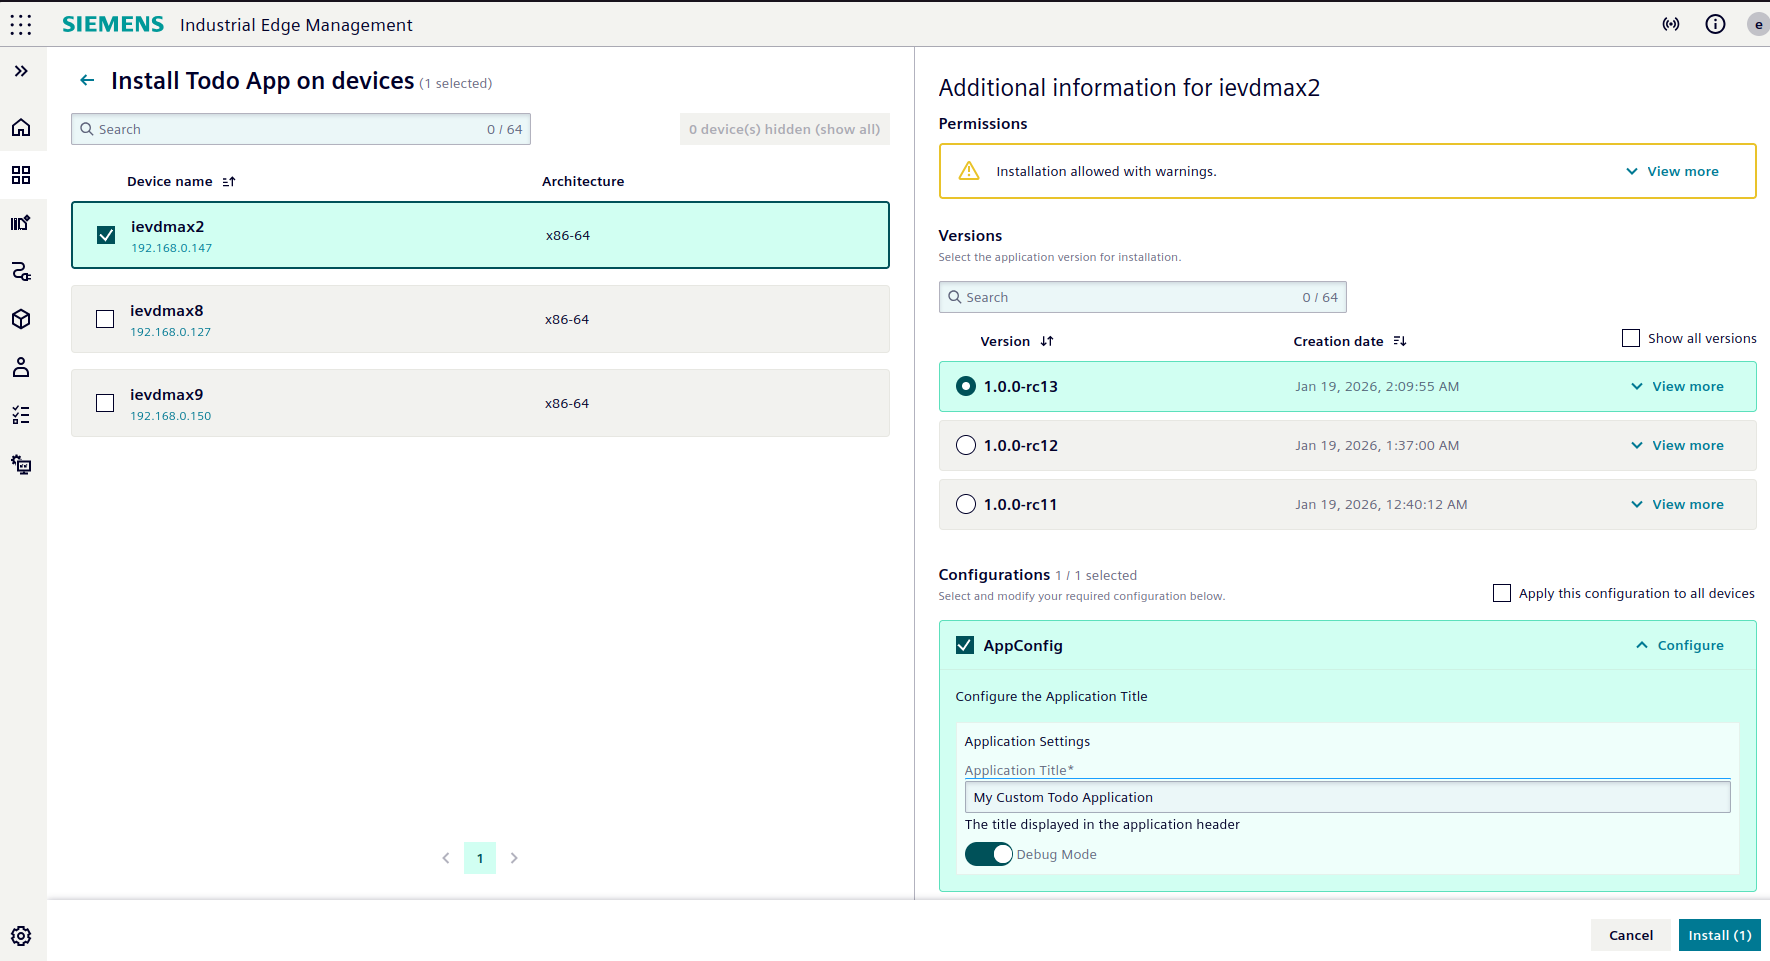Click the tasks checklist sidebar icon
Image resolution: width=1770 pixels, height=961 pixels.
click(21, 414)
